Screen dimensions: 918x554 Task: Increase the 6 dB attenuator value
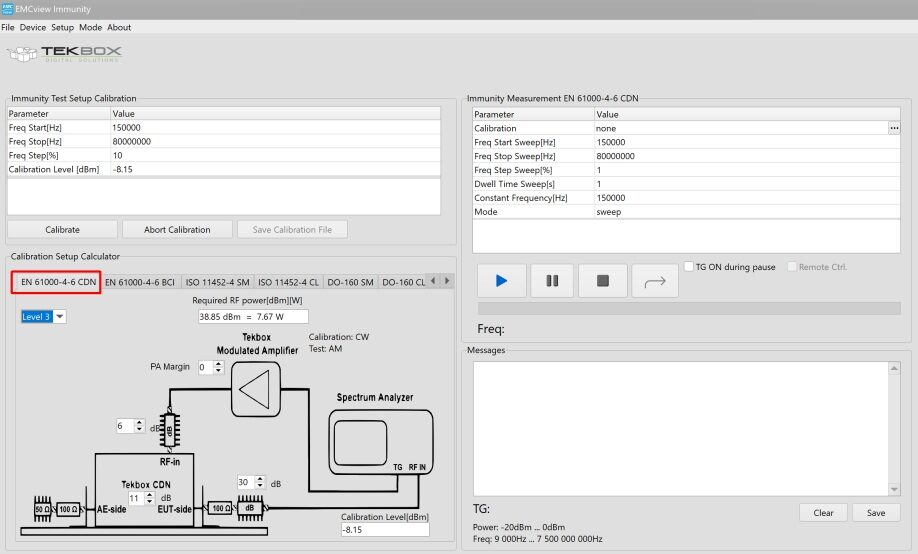point(139,422)
